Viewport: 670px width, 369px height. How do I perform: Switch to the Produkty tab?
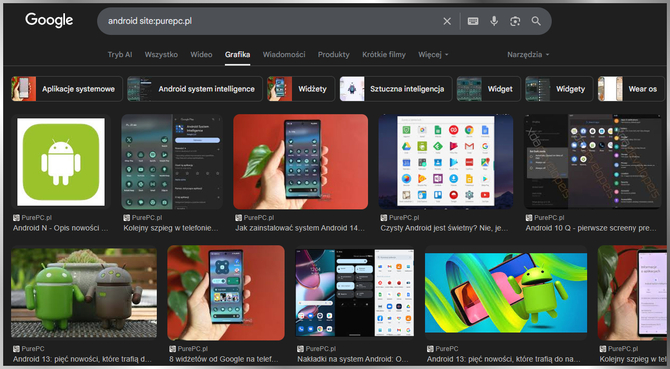coord(333,55)
